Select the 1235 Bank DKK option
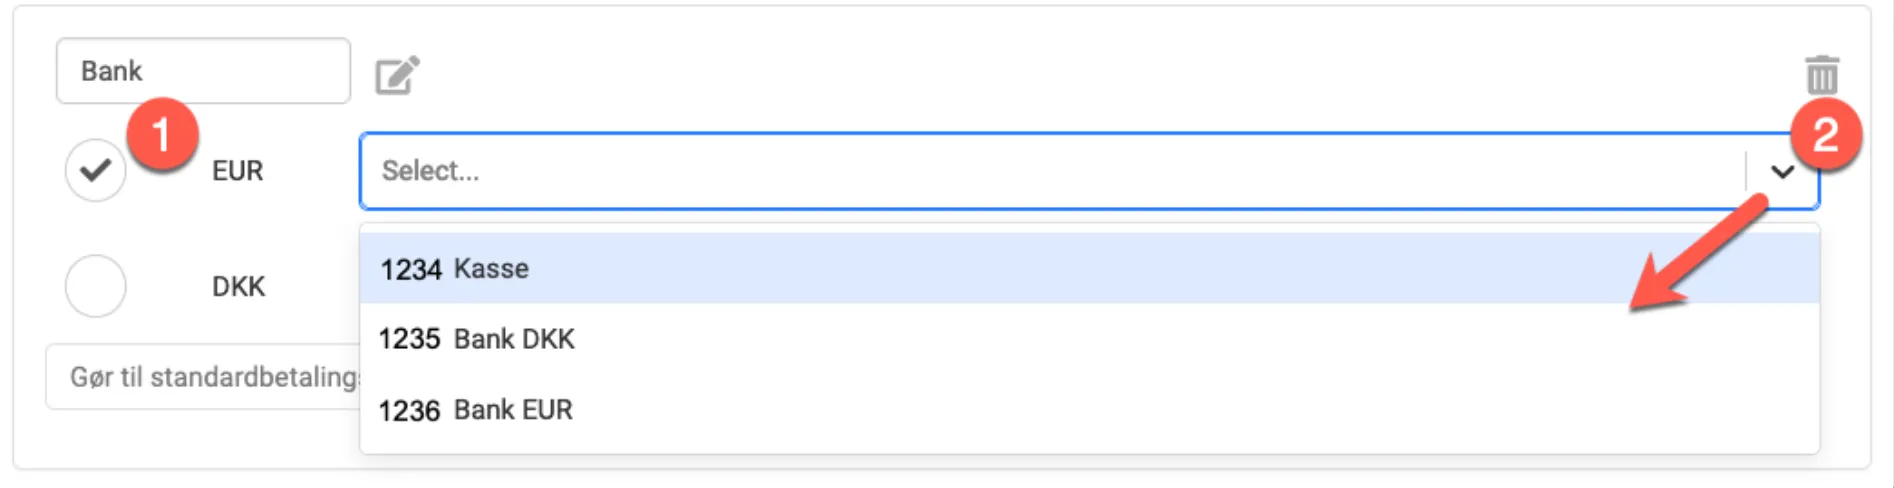Screen dimensions: 1894x488 click(x=514, y=339)
